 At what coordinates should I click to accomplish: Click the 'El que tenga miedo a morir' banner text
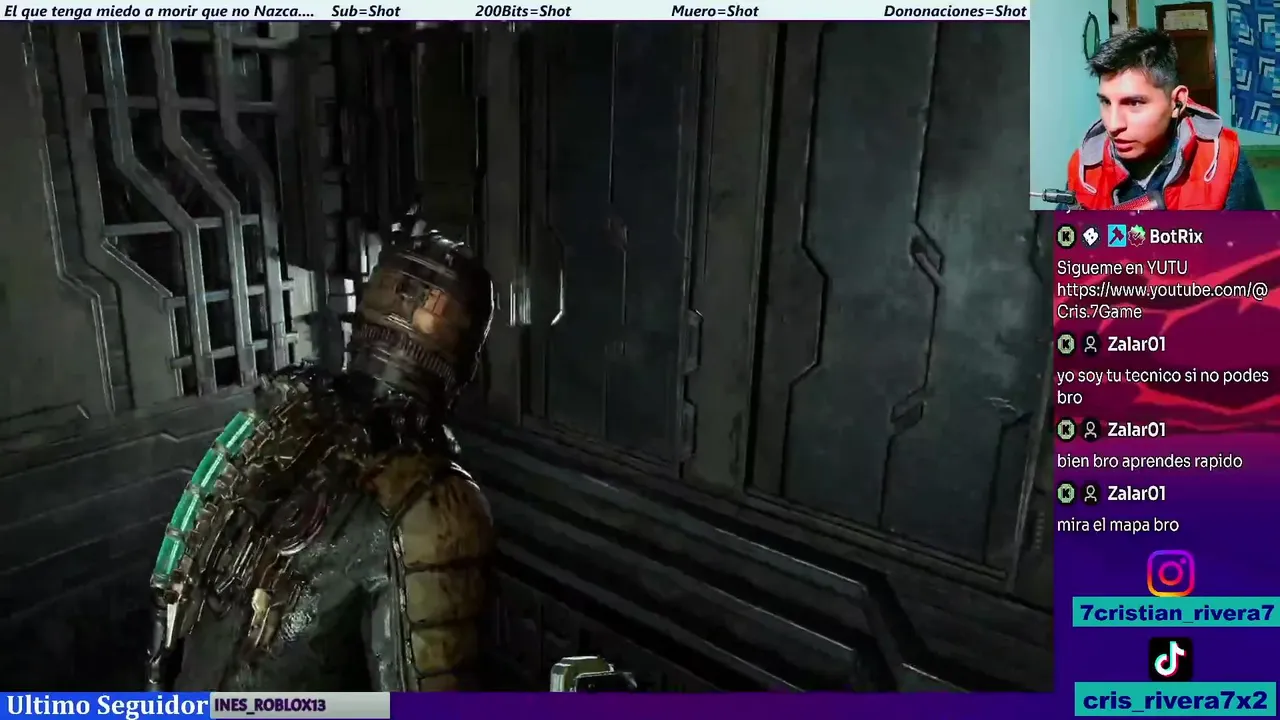159,11
